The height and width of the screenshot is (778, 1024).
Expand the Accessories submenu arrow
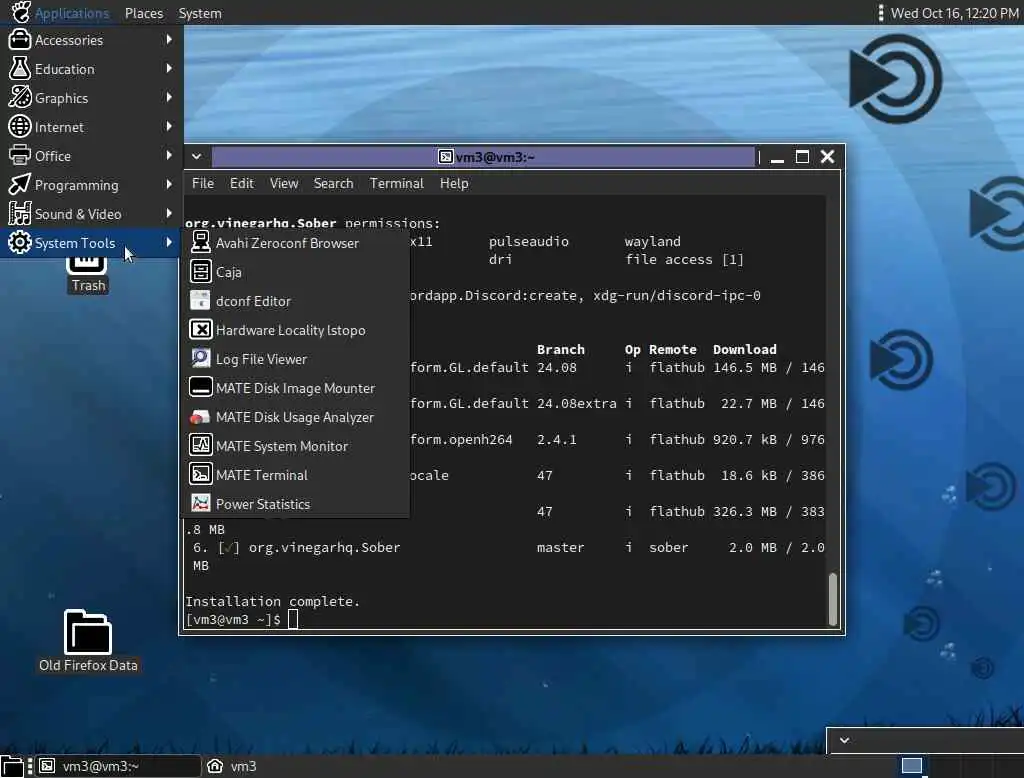click(169, 40)
